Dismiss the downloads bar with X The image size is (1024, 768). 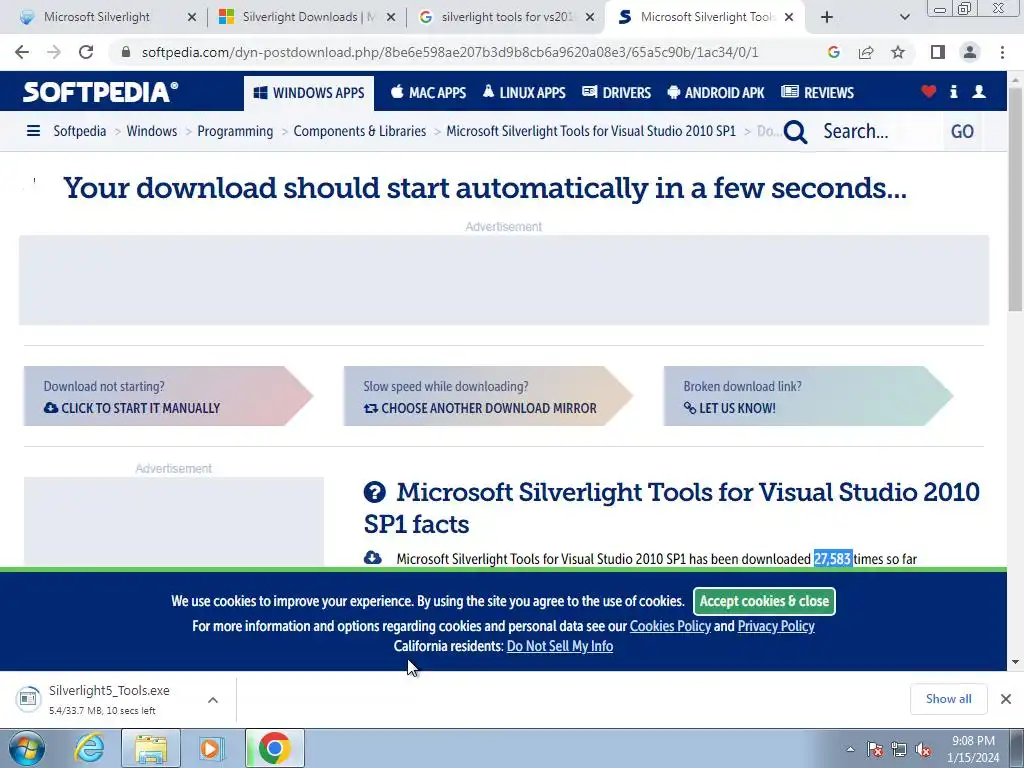click(x=1006, y=699)
